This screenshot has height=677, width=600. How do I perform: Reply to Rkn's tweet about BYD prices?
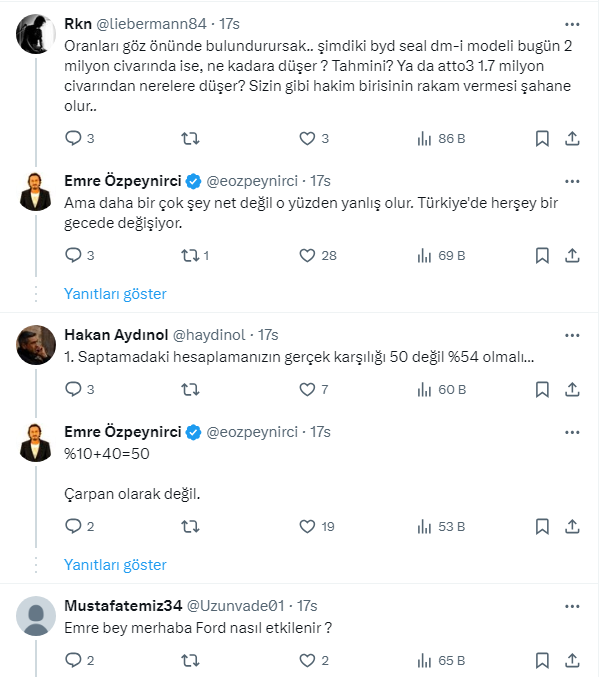[x=73, y=138]
